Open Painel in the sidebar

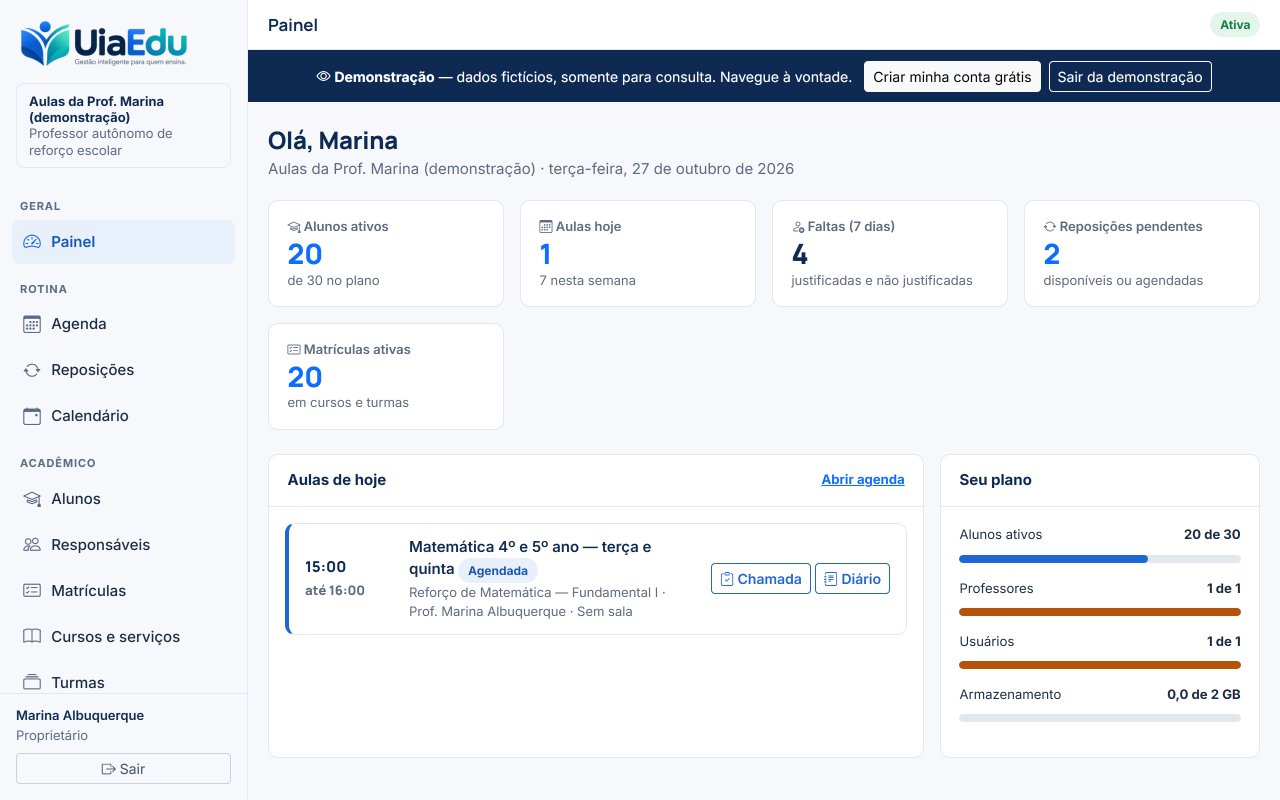(x=124, y=242)
